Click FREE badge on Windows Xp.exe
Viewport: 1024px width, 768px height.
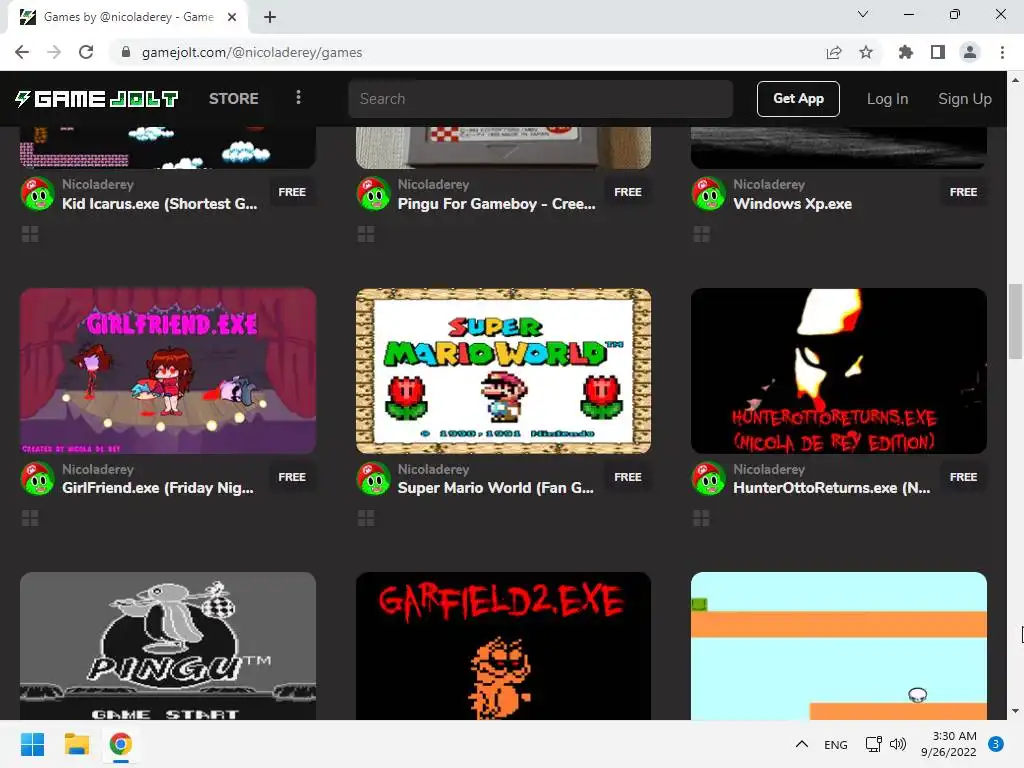click(963, 192)
